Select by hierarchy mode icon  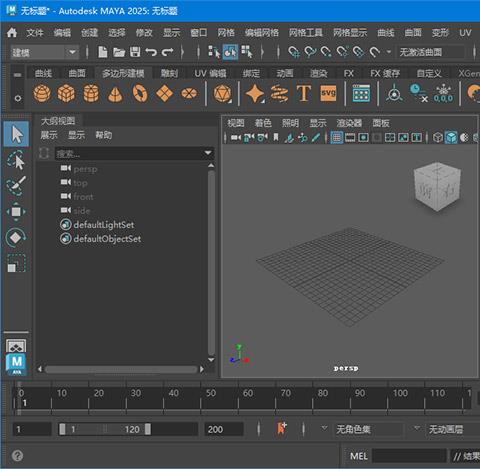[x=214, y=52]
